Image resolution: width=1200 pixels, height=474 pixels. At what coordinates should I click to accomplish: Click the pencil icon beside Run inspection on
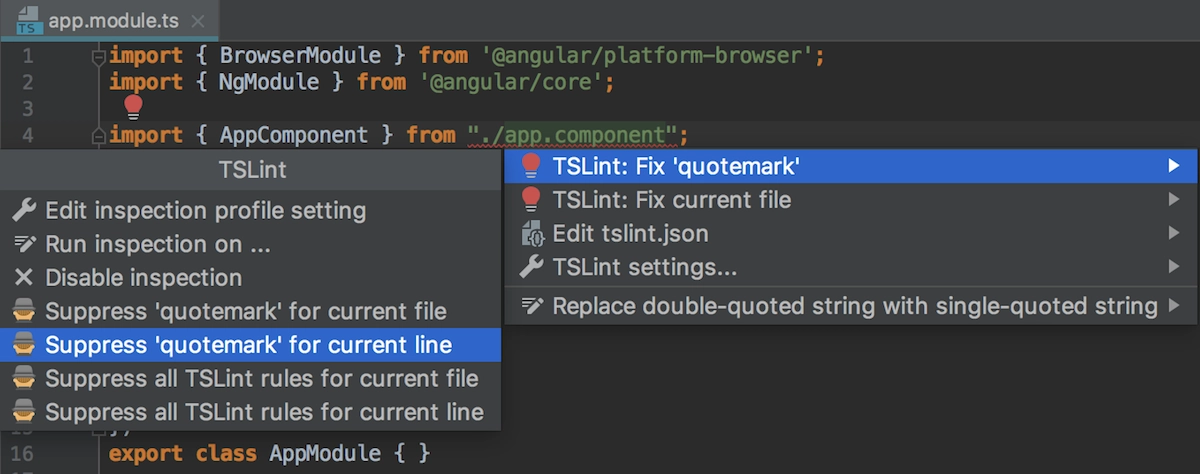[25, 244]
